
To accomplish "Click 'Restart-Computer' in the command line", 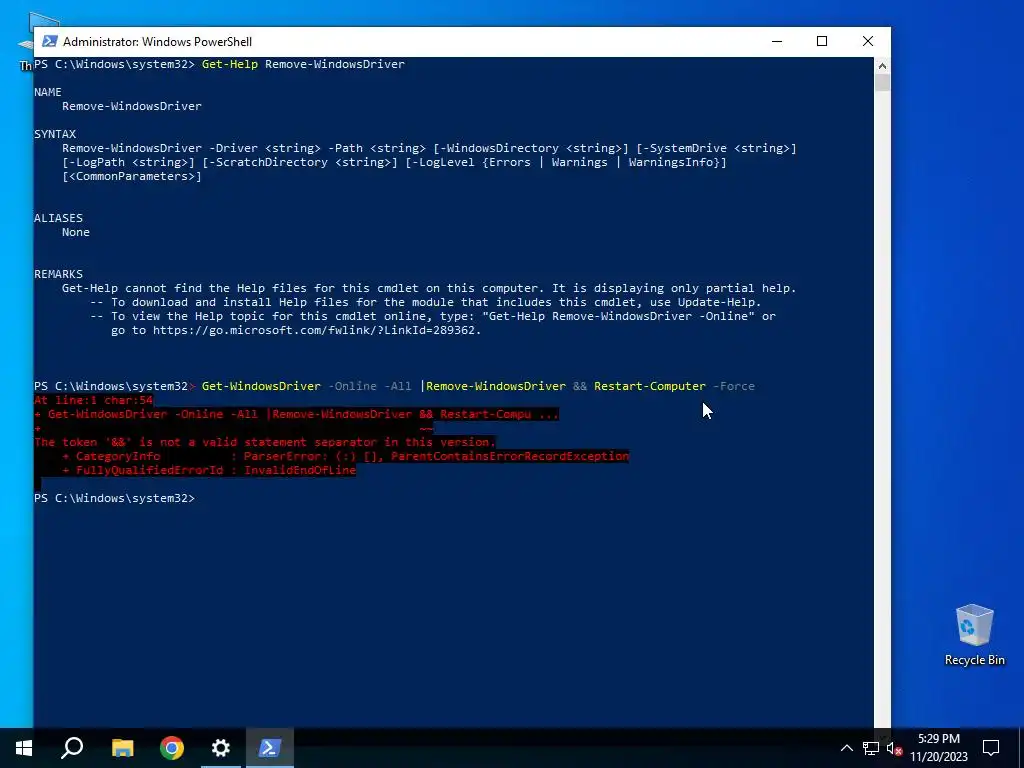I will (650, 386).
